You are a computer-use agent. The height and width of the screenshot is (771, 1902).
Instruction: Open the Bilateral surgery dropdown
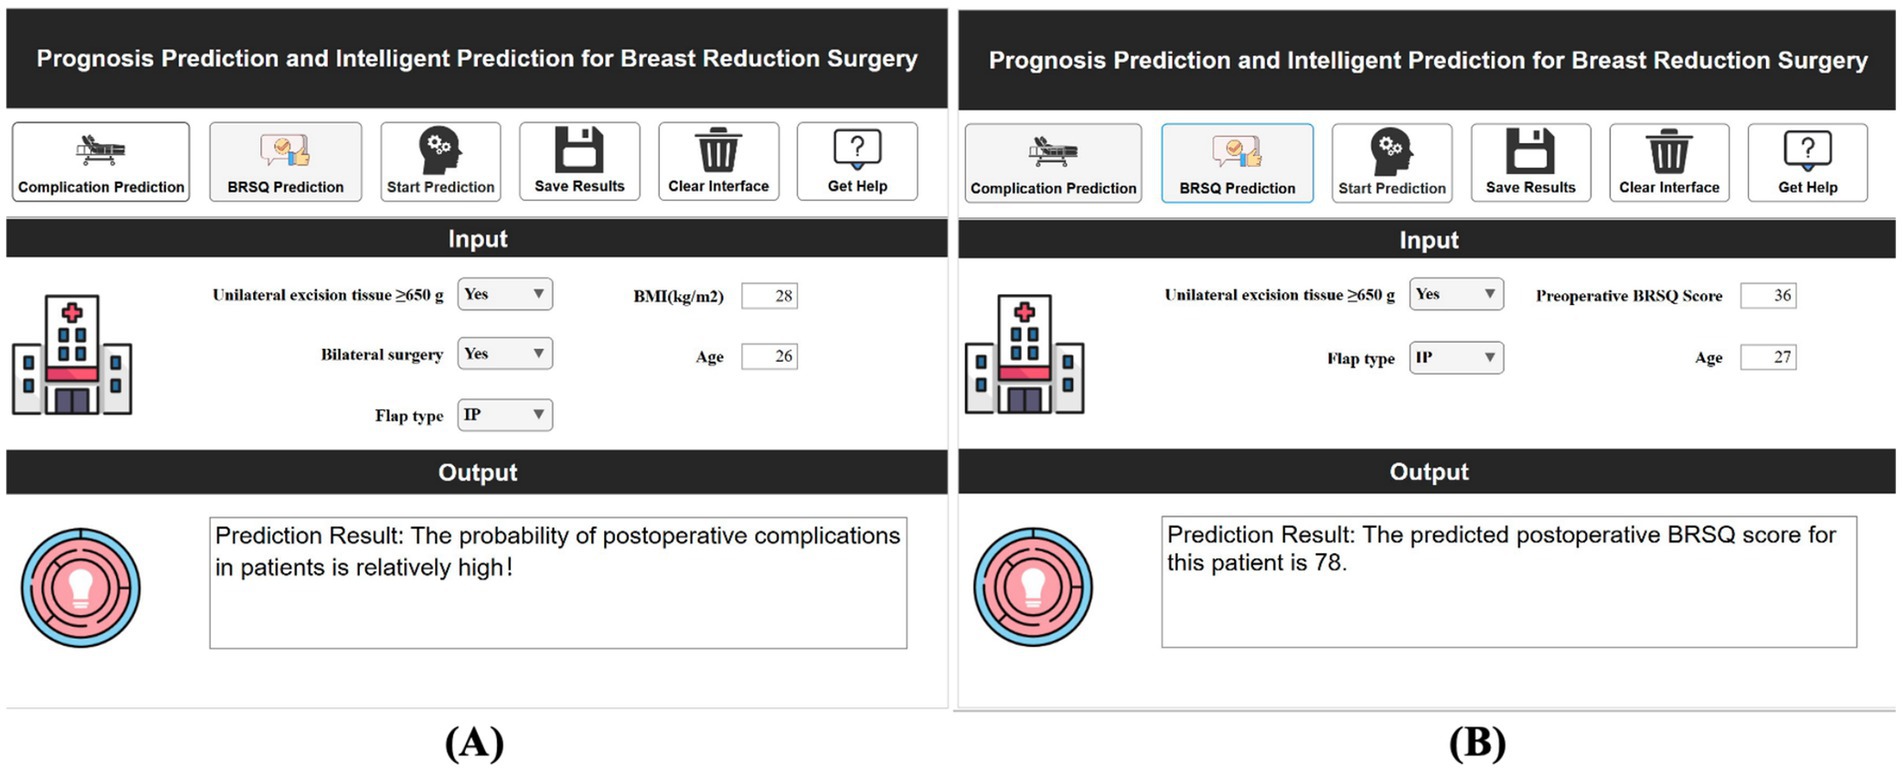tap(505, 354)
